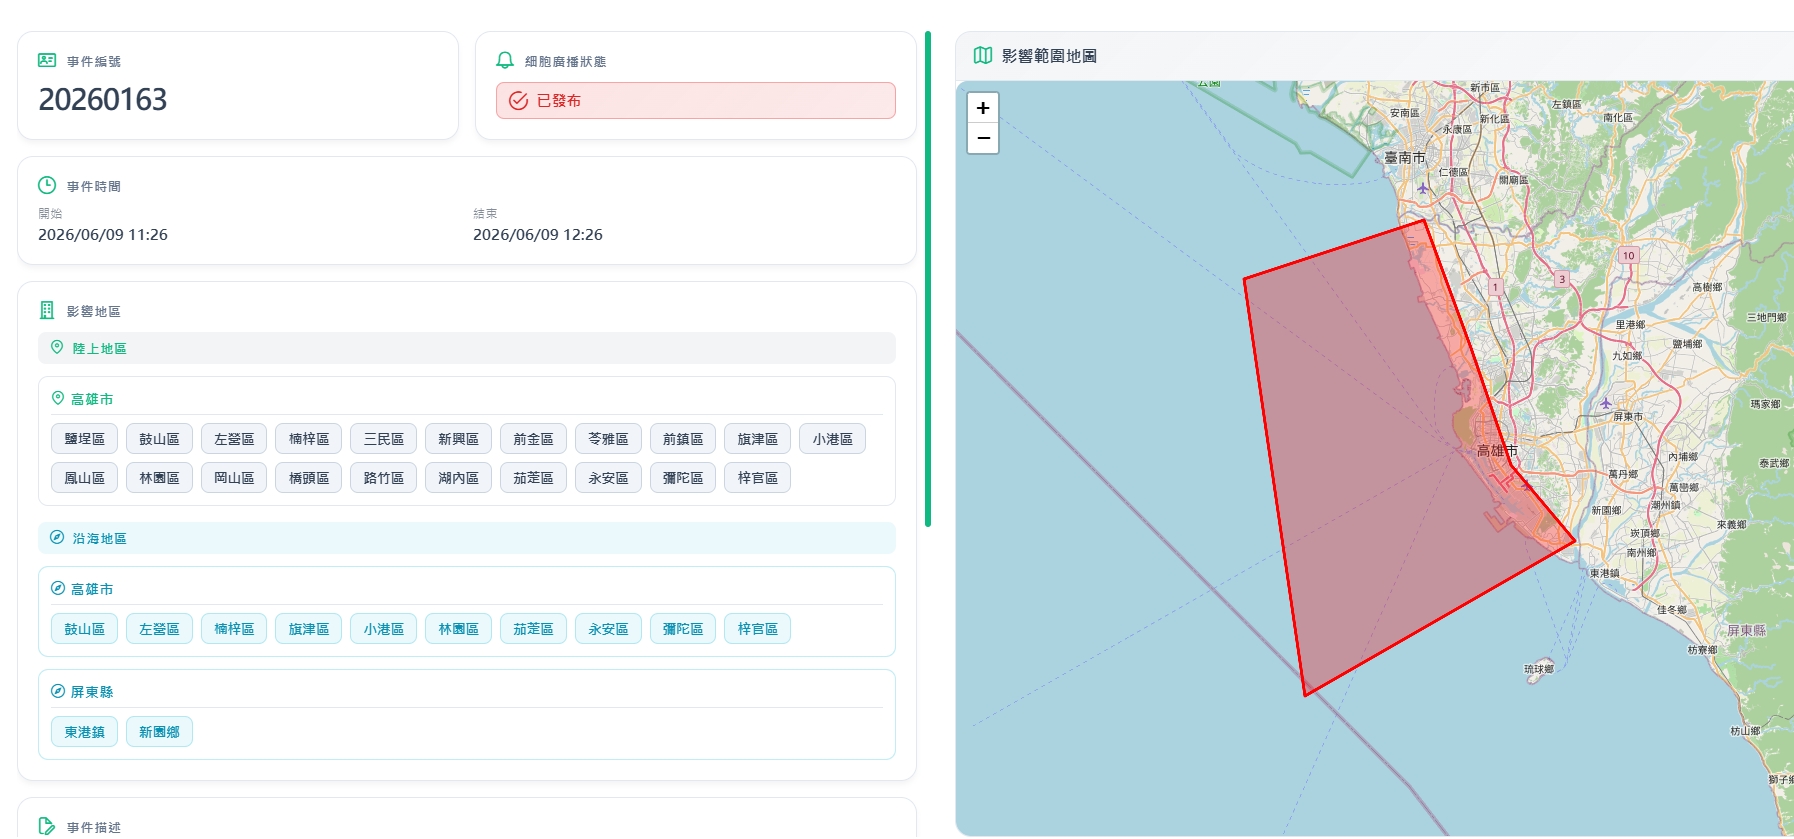
Task: Click the green vertical scrollbar
Action: click(x=928, y=279)
